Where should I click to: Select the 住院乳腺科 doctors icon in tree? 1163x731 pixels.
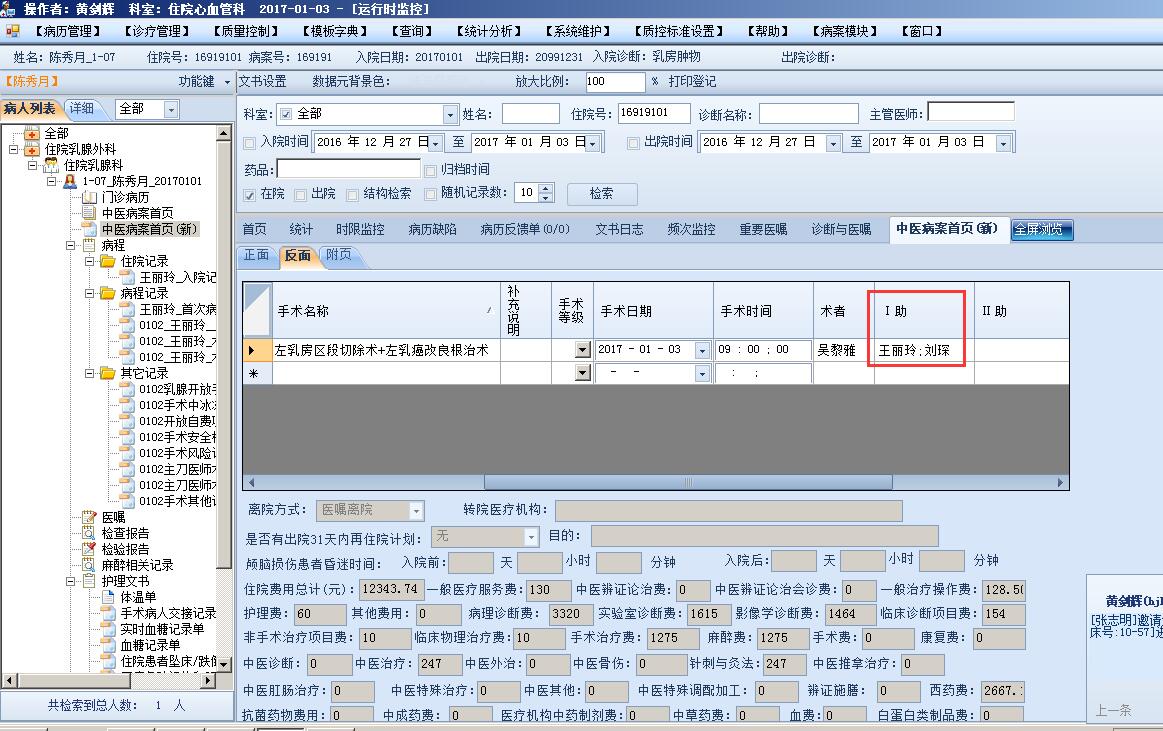pos(51,165)
